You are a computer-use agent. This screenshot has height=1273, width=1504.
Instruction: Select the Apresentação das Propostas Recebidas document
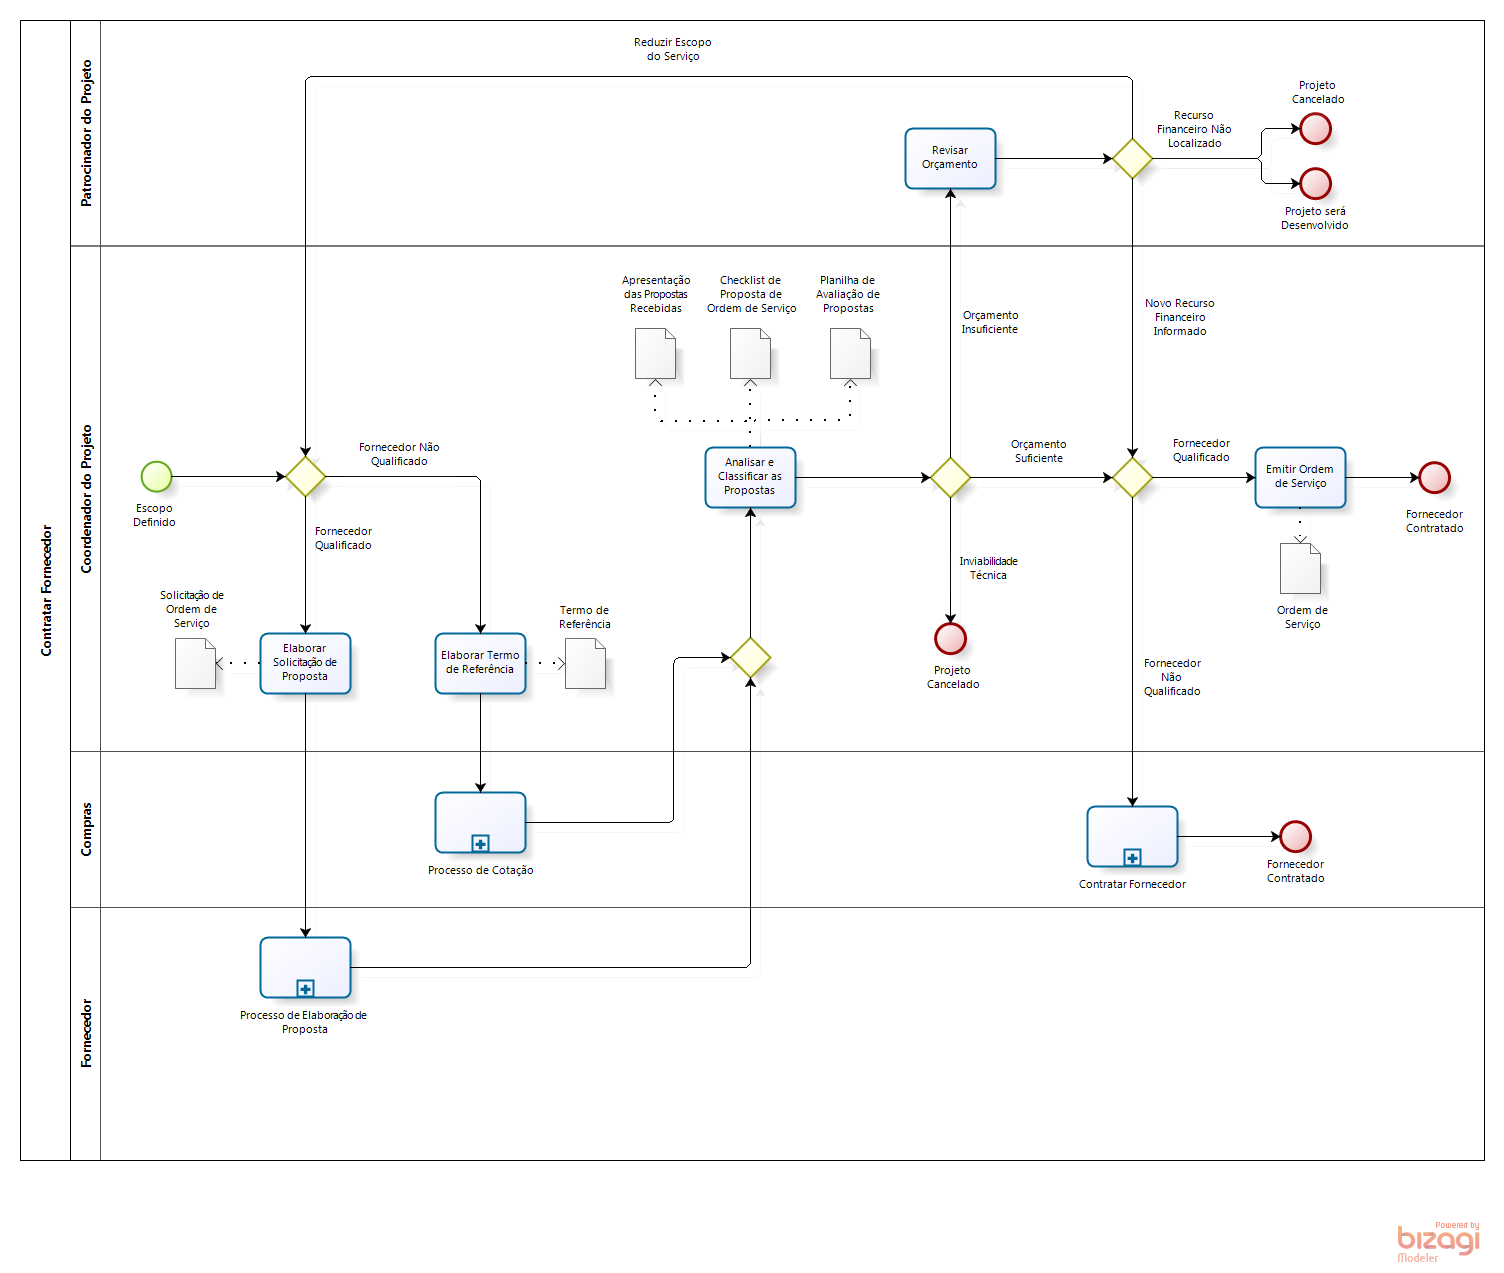[655, 354]
